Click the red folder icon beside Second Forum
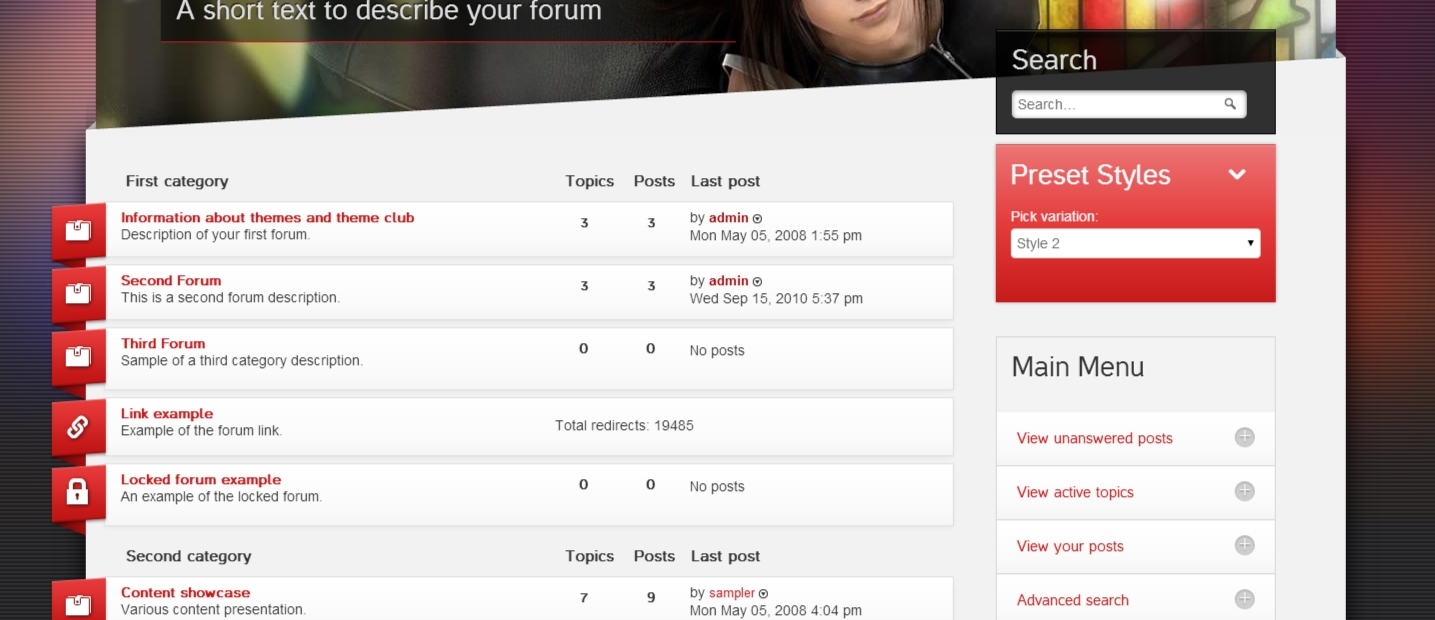This screenshot has height=620, width=1435. click(78, 293)
